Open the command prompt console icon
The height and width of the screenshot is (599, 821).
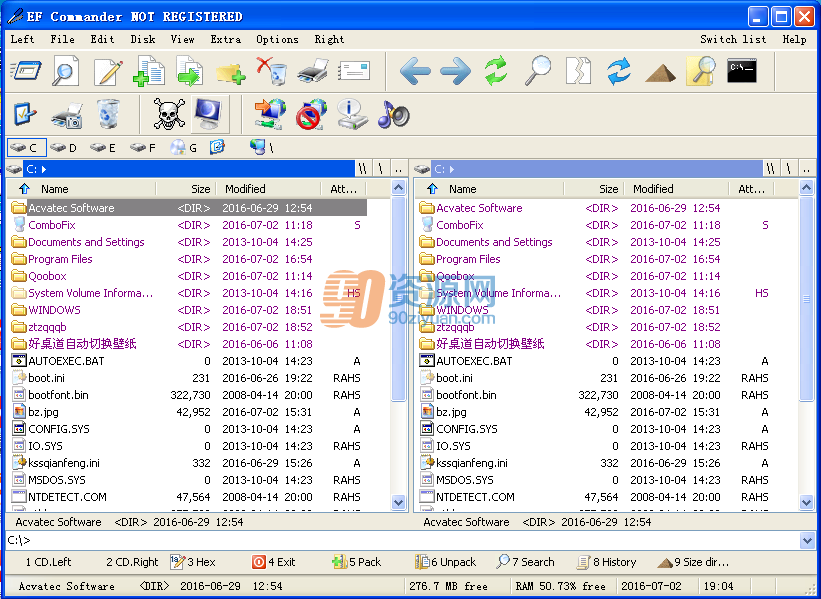[741, 71]
